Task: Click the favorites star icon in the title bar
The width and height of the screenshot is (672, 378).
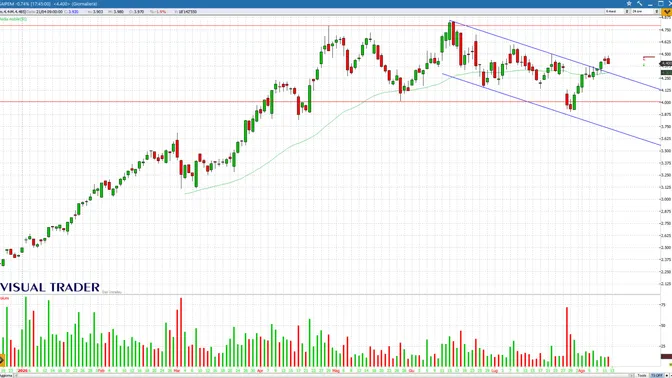Action: click(x=629, y=3)
